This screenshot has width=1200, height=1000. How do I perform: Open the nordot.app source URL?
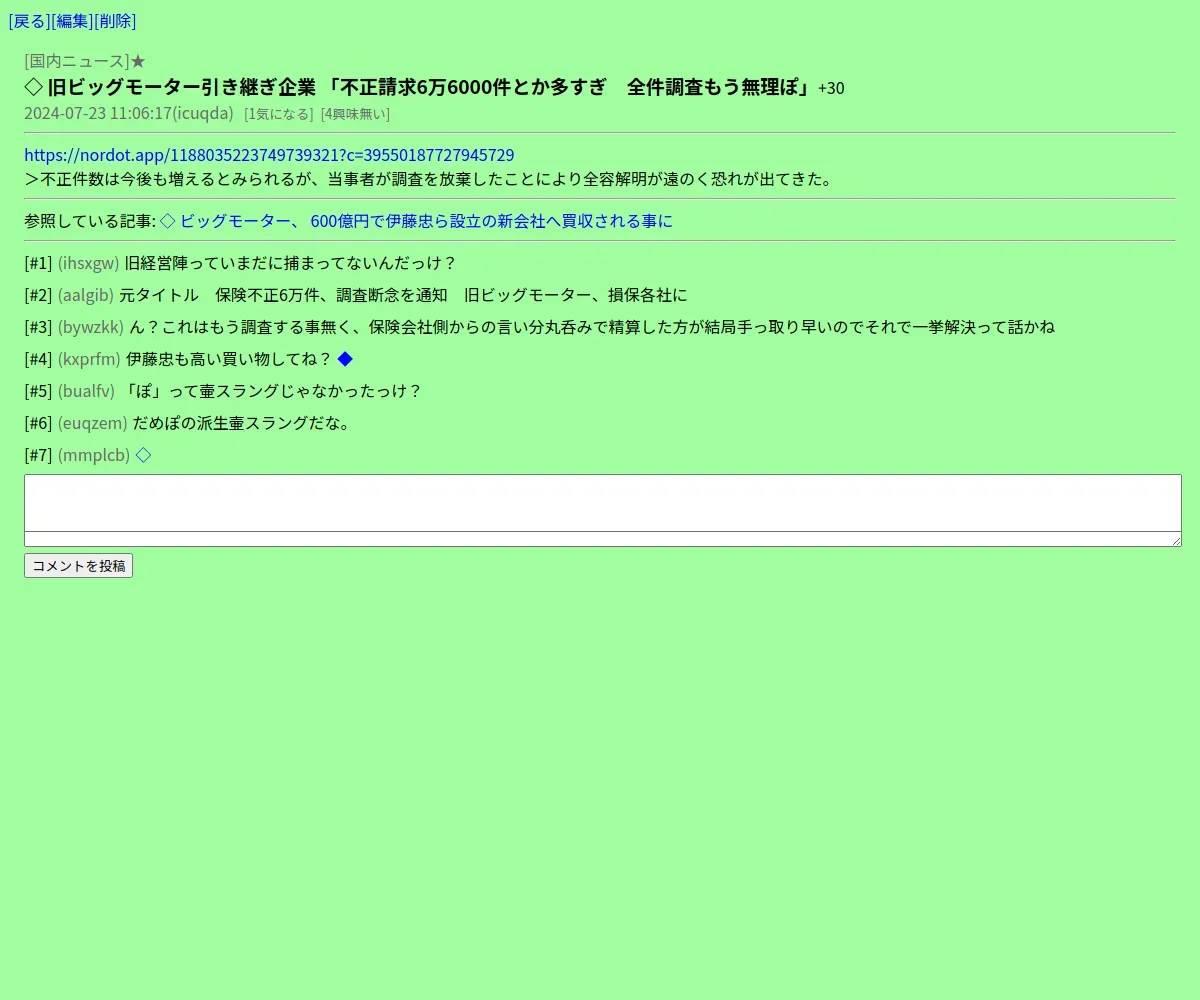pyautogui.click(x=269, y=155)
